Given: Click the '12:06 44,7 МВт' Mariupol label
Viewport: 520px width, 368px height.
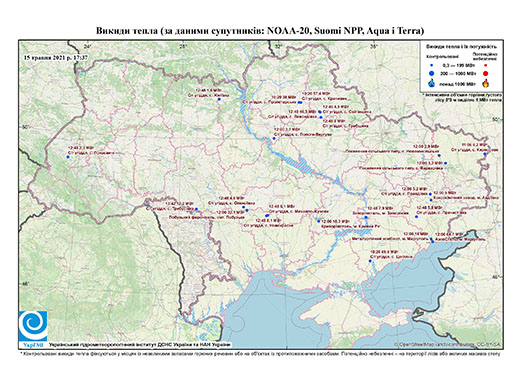Looking at the screenshot, I should pos(448,234).
